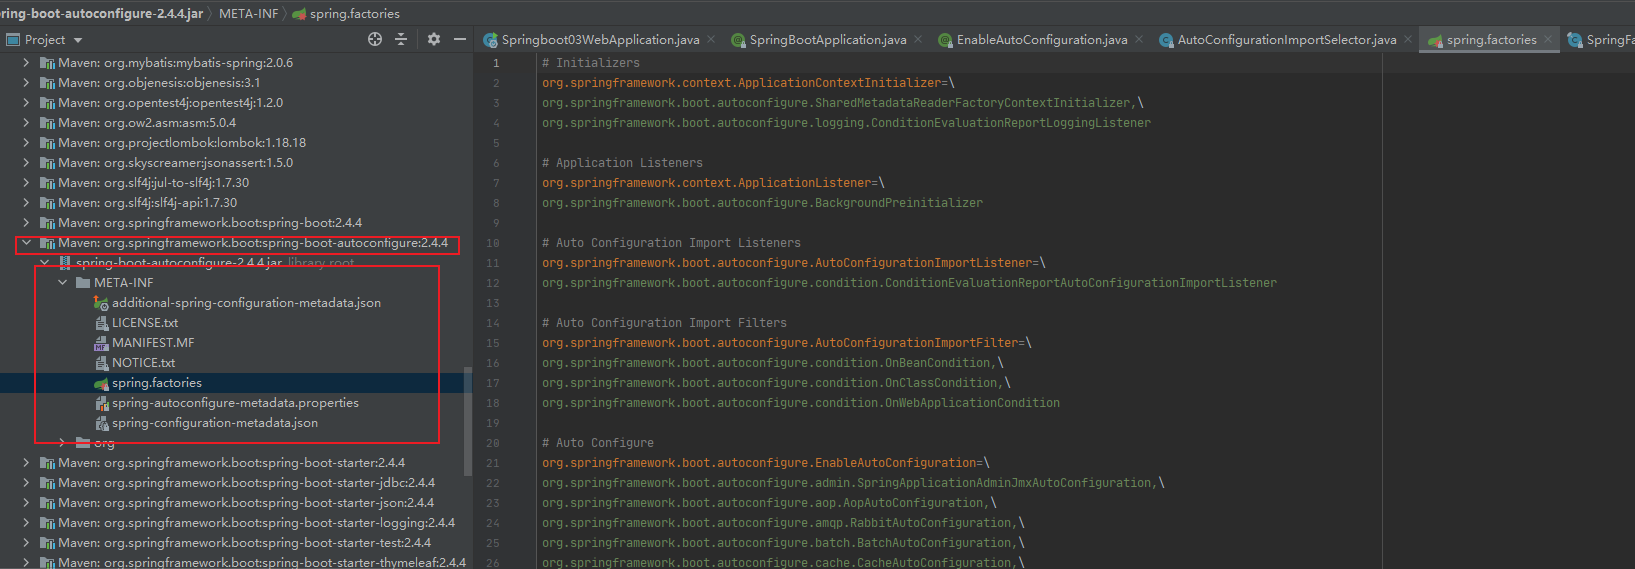Click the Project panel vertical scrollbar
Image resolution: width=1635 pixels, height=569 pixels.
(467, 421)
